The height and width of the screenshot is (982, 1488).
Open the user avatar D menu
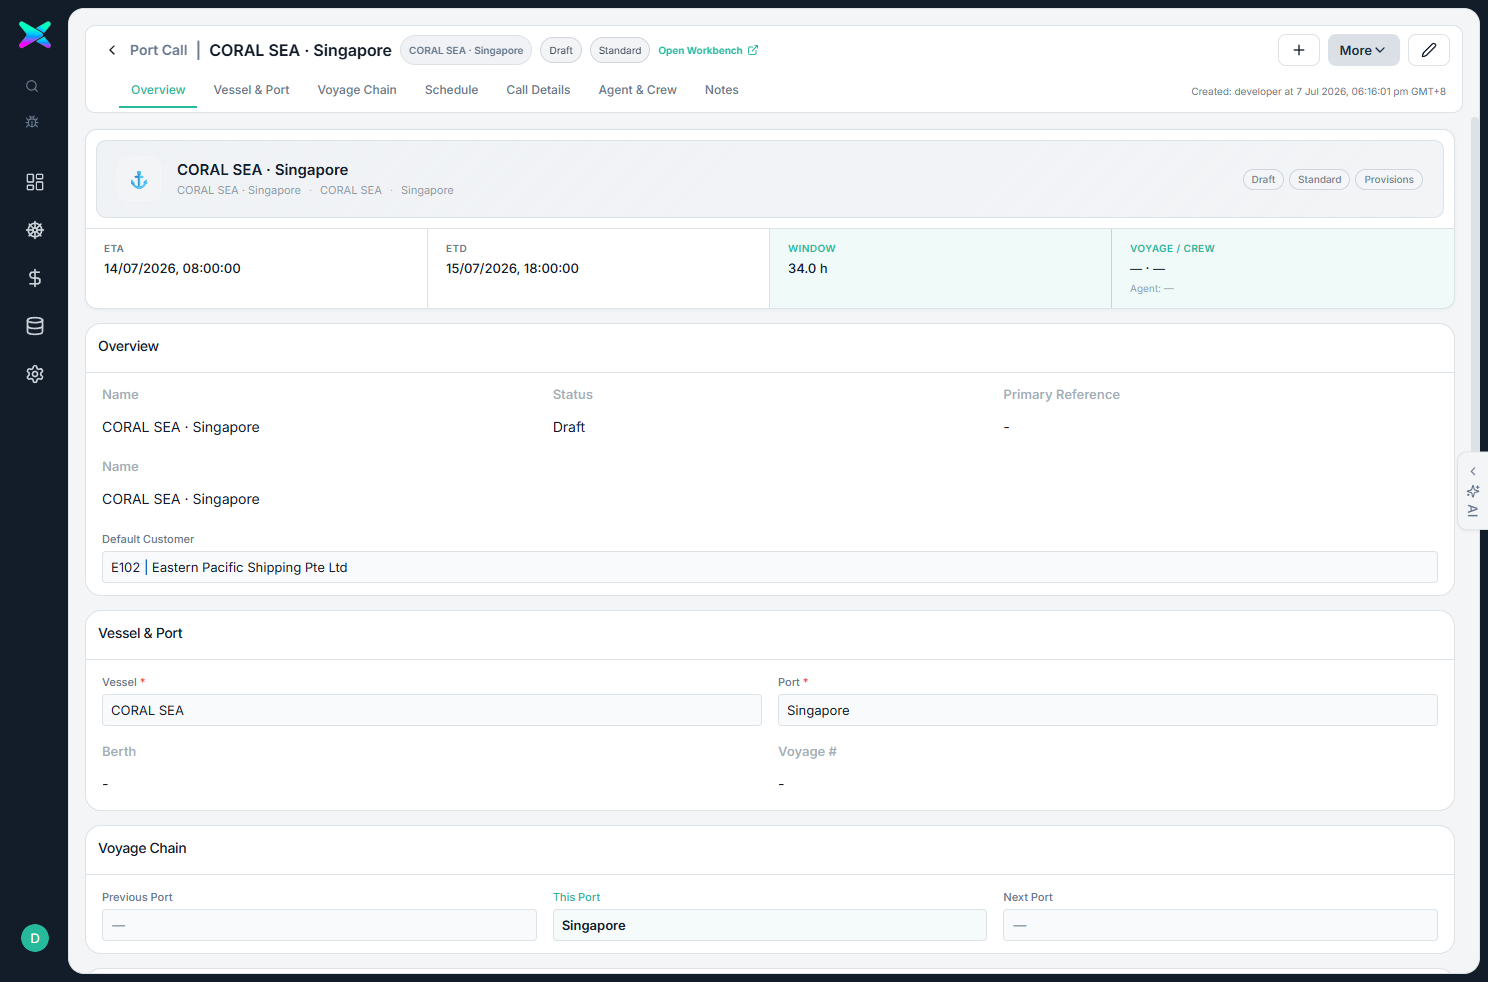point(35,938)
